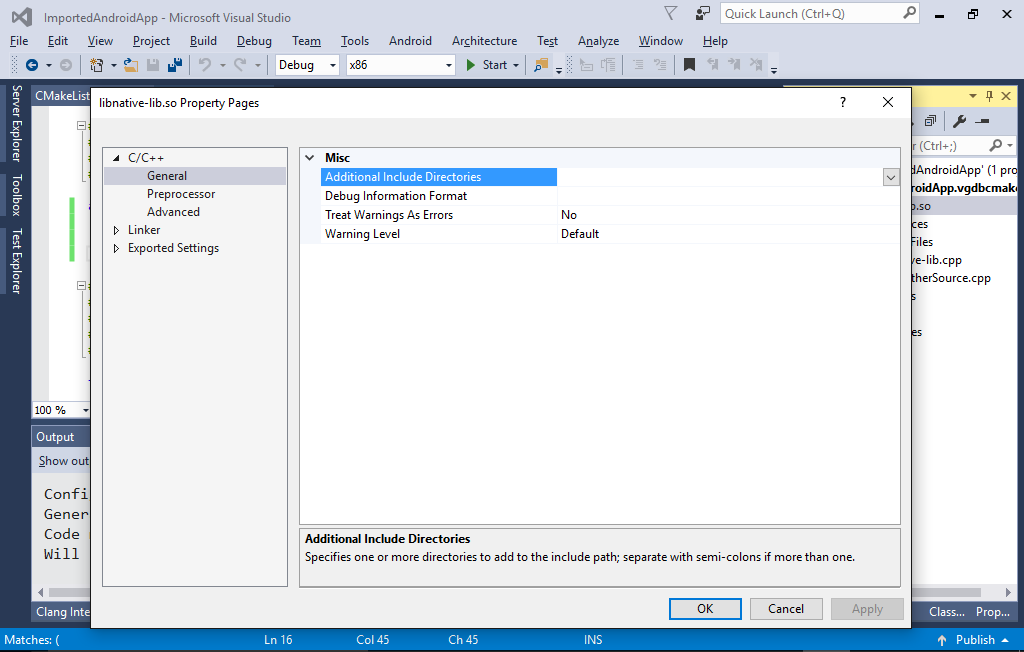Open Solution Explorer window options dropdown
The height and width of the screenshot is (652, 1024).
point(973,96)
